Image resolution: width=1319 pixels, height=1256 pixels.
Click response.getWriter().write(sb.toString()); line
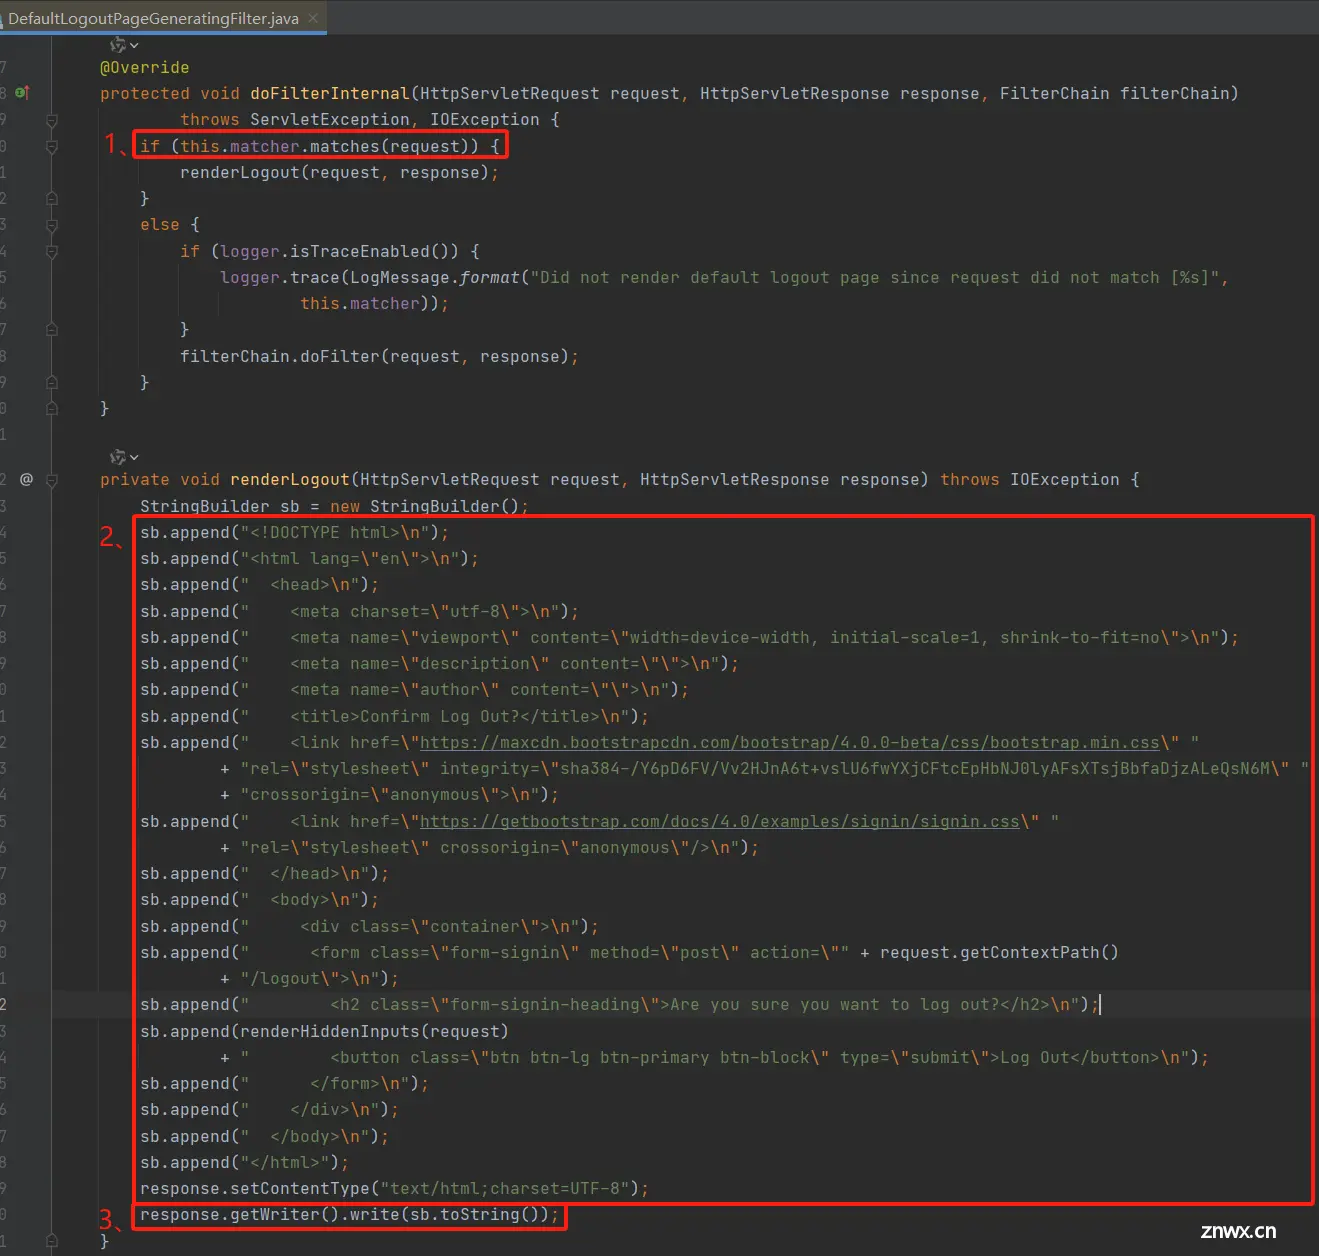pos(349,1215)
